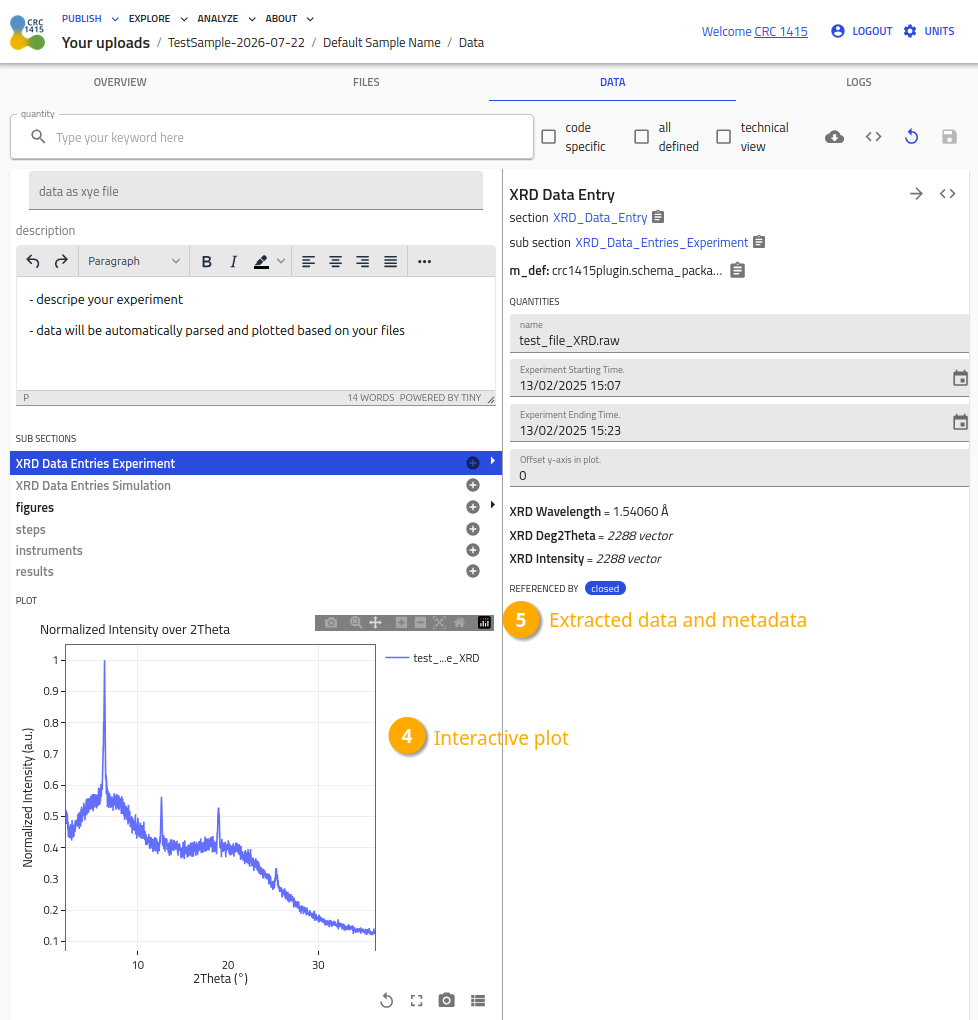
Task: Open the EXPLORE menu dropdown
Action: (158, 19)
